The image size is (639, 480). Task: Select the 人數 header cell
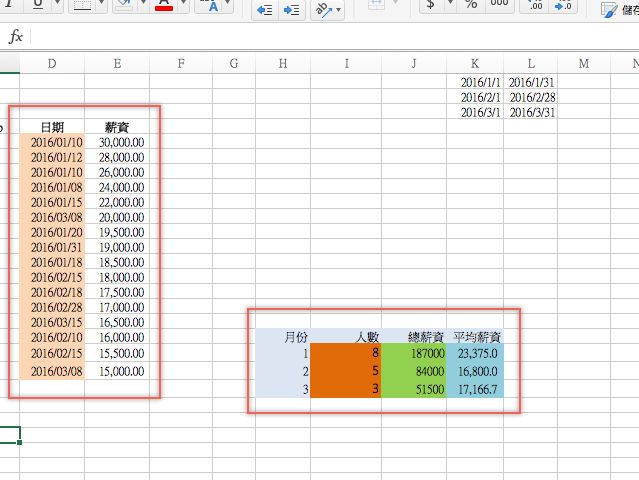(x=346, y=337)
